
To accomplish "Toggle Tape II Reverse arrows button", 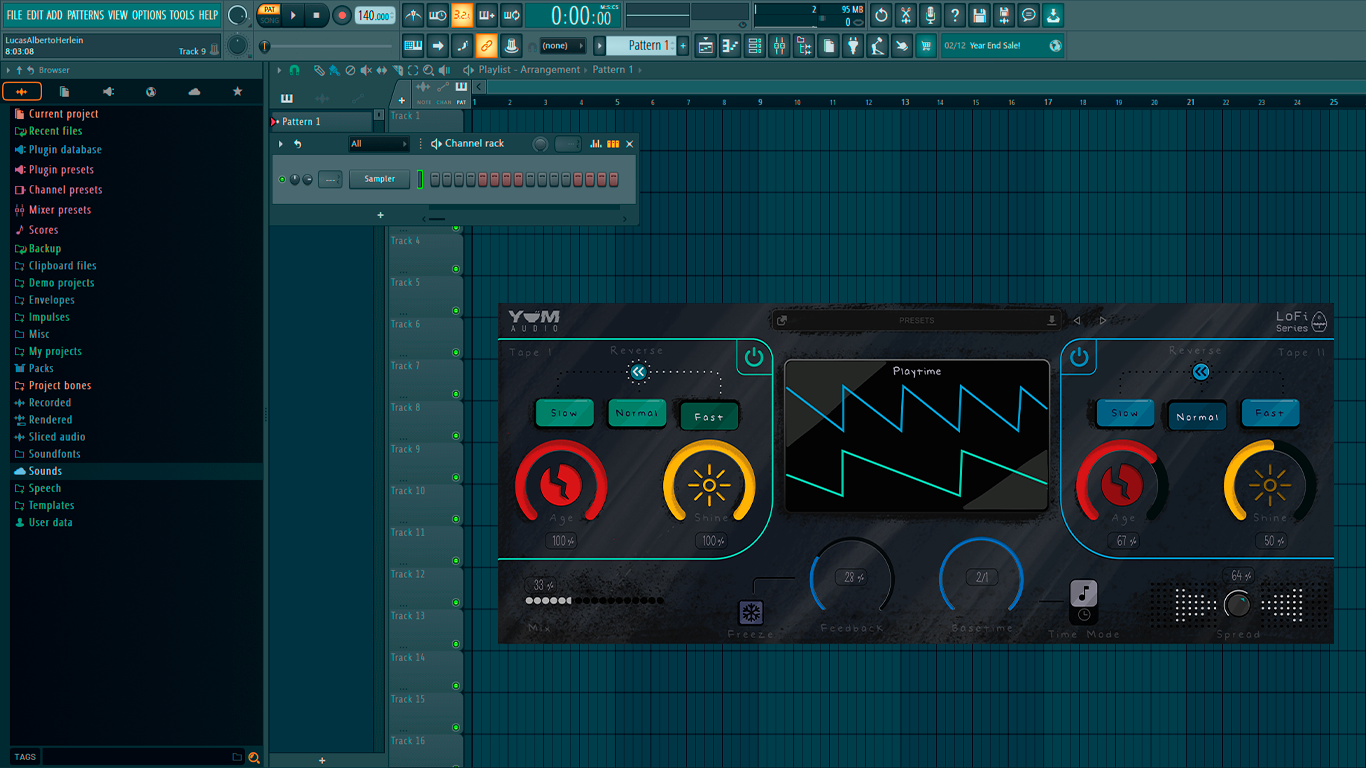I will (x=1201, y=372).
